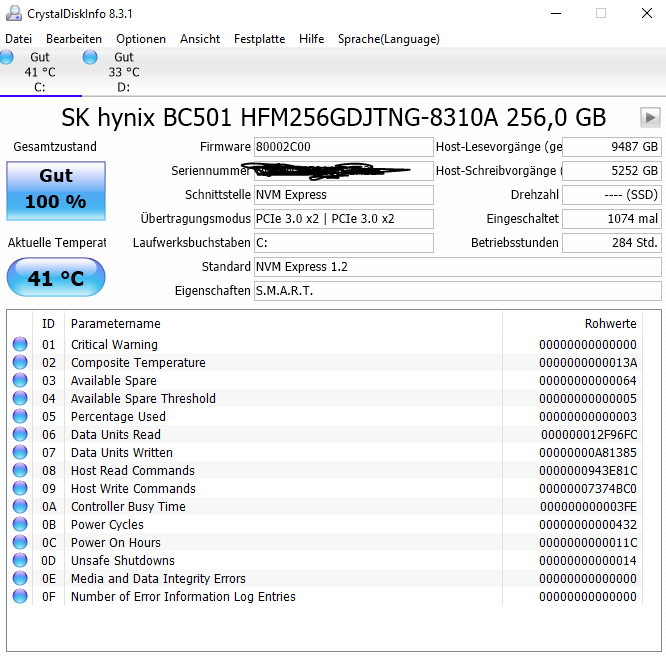Click status orb for Host Read Commands

[20, 470]
